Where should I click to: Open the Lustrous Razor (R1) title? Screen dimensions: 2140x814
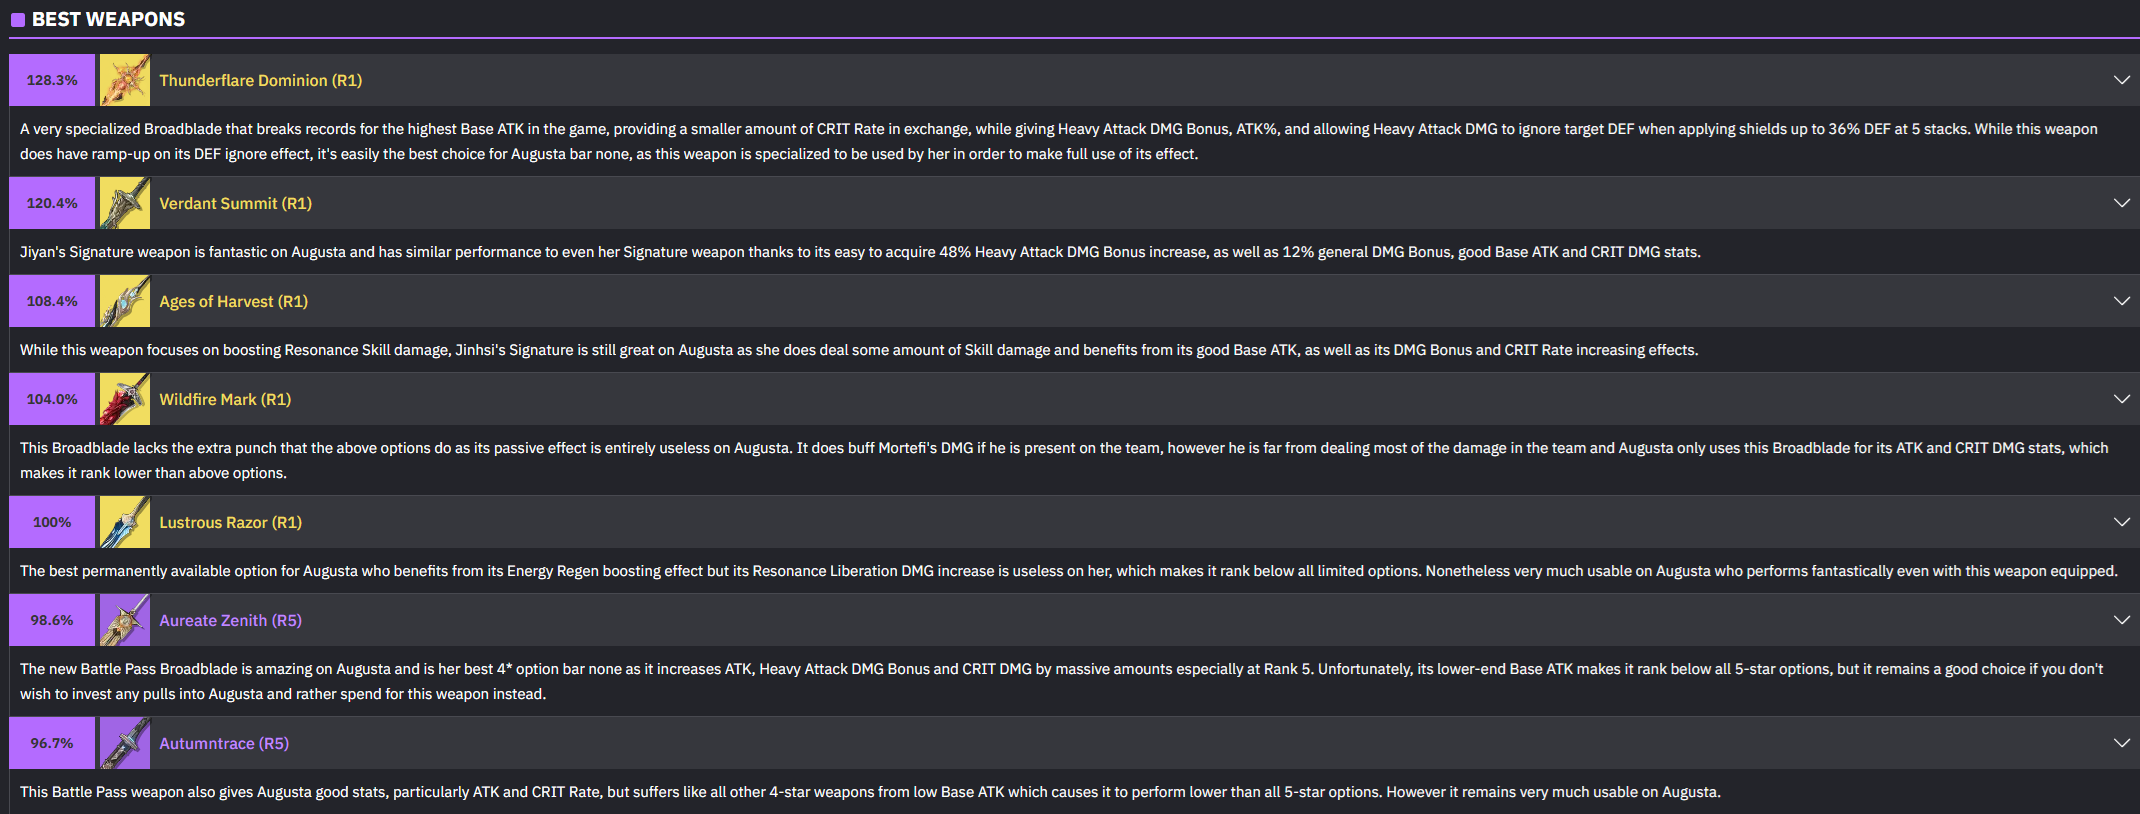(230, 522)
